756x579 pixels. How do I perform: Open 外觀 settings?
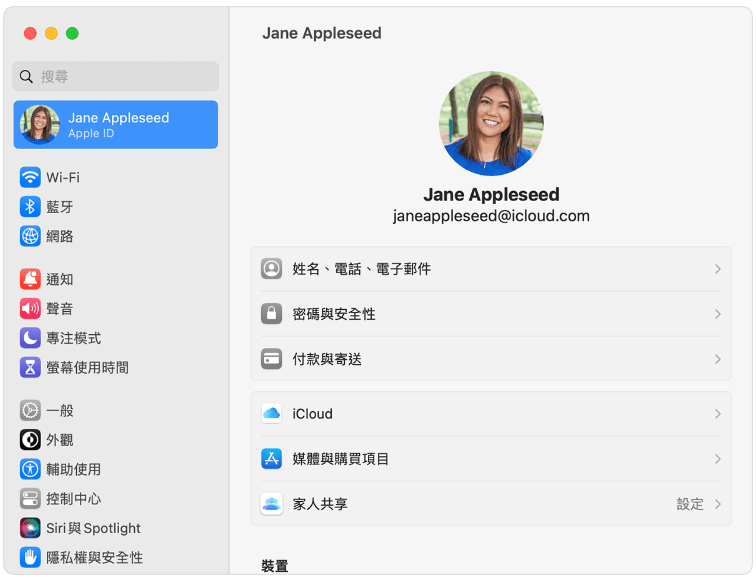(60, 440)
